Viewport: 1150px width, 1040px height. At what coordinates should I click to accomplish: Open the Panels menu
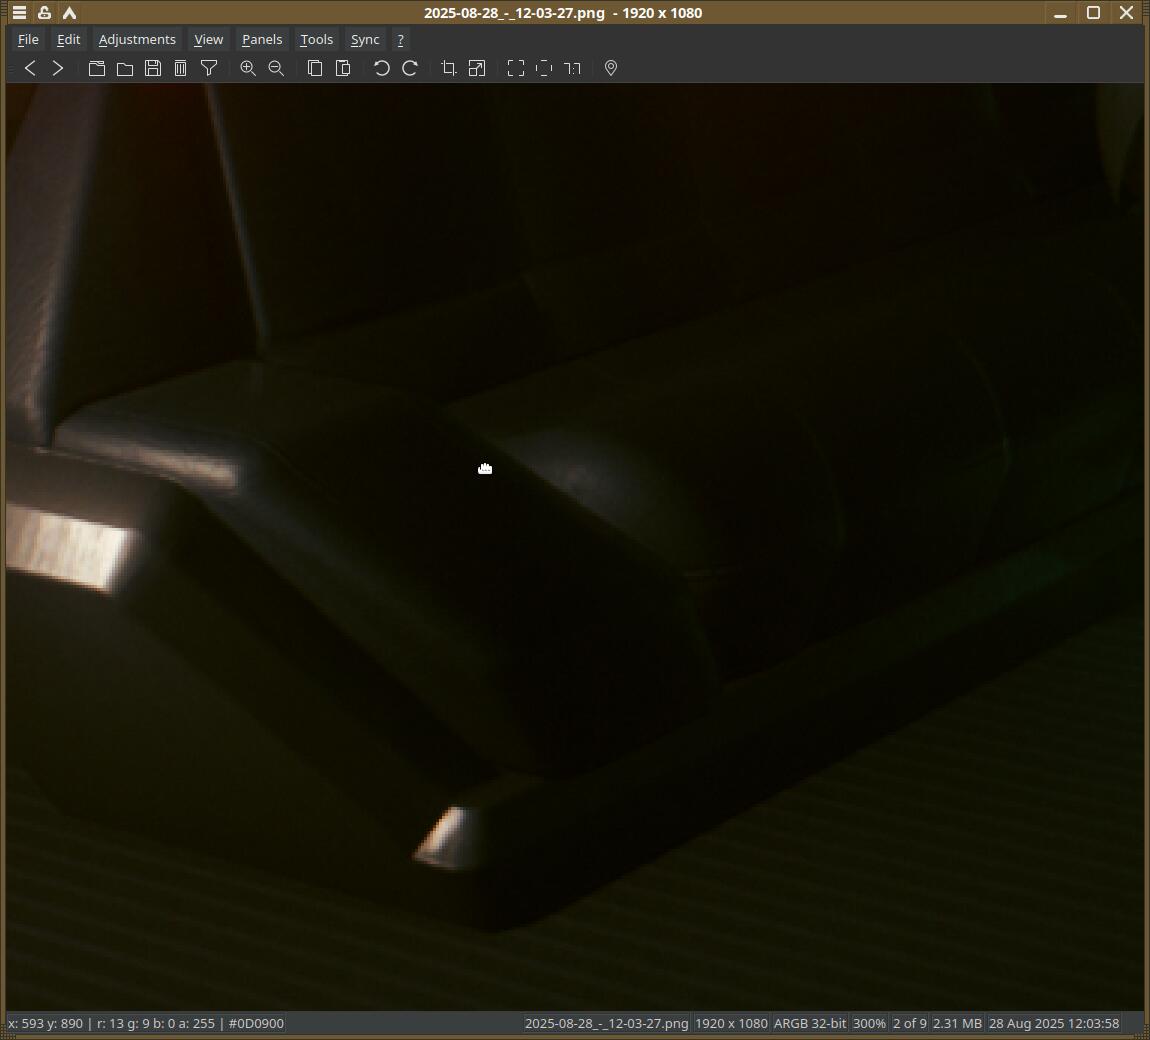262,40
